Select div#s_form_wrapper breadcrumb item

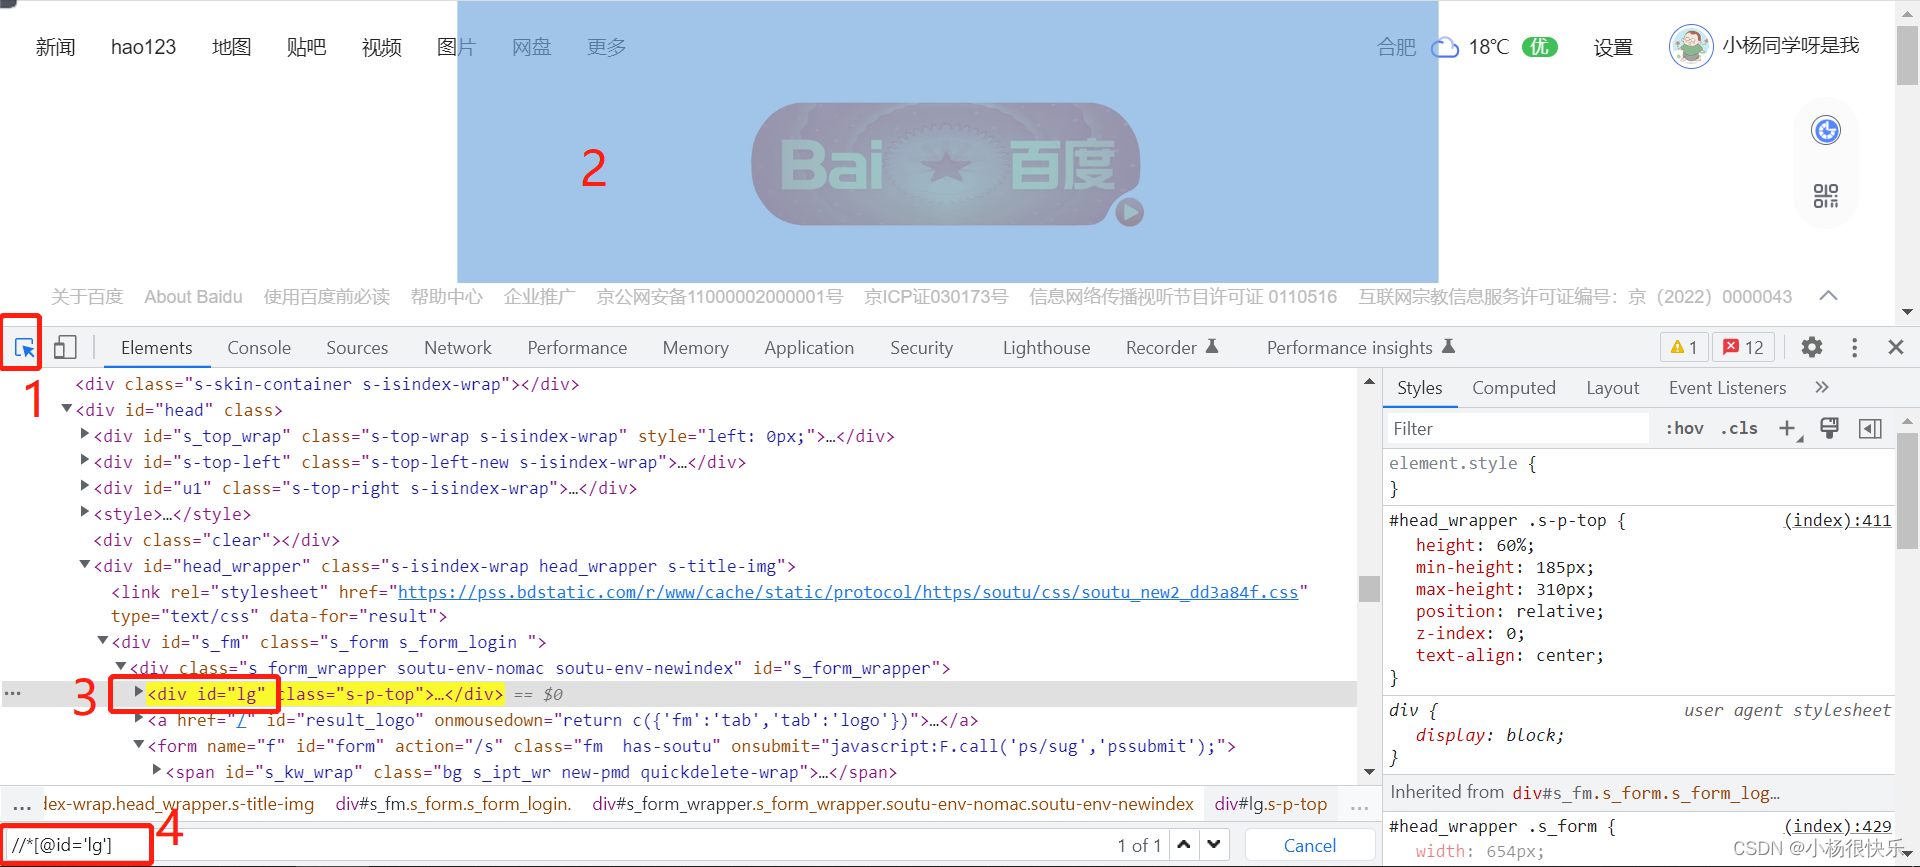coord(893,804)
